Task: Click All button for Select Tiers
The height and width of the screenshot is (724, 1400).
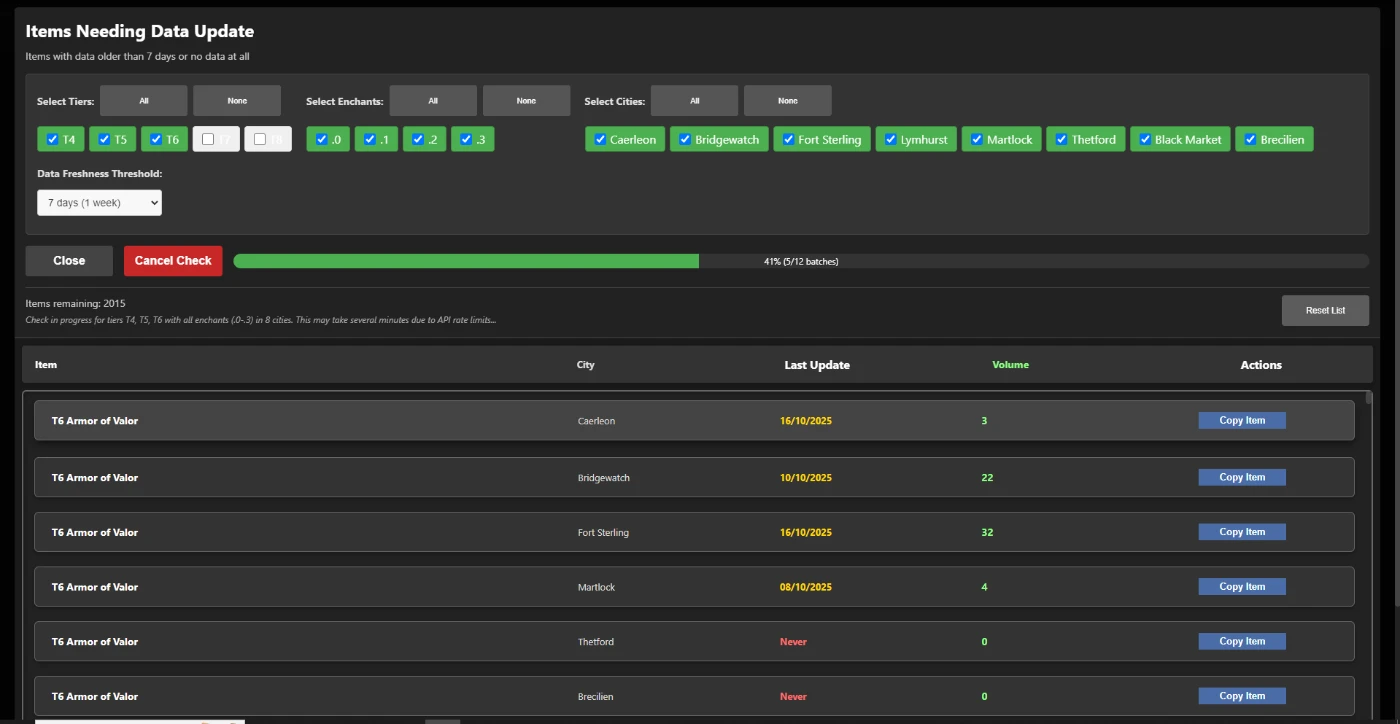Action: (x=143, y=101)
